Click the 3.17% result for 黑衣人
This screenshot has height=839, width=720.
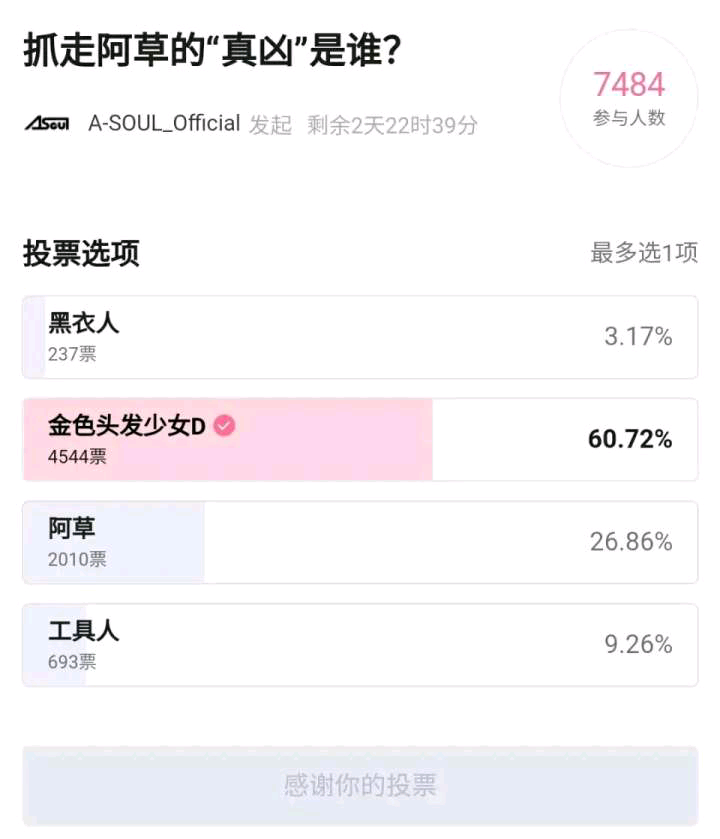tap(638, 337)
